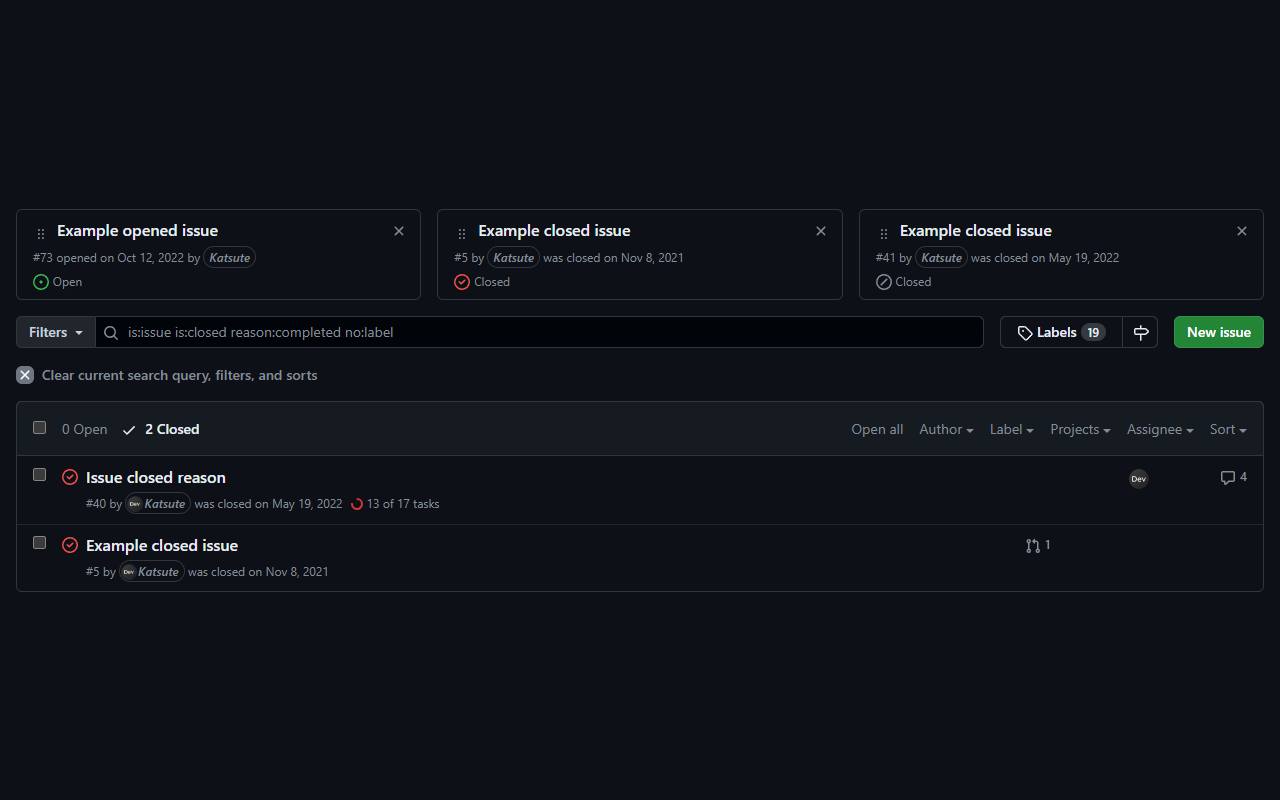Open pinned Example closed issue #5 title
The height and width of the screenshot is (800, 1280).
tap(554, 231)
